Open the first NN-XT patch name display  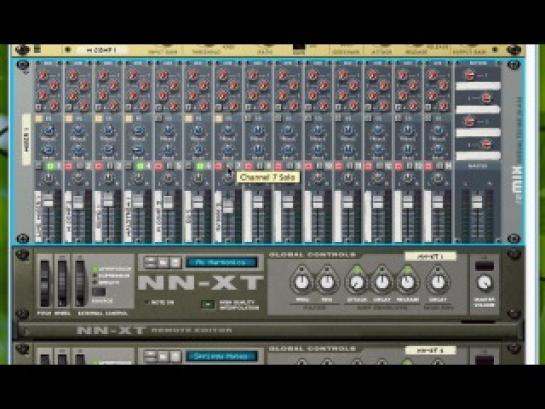221,262
